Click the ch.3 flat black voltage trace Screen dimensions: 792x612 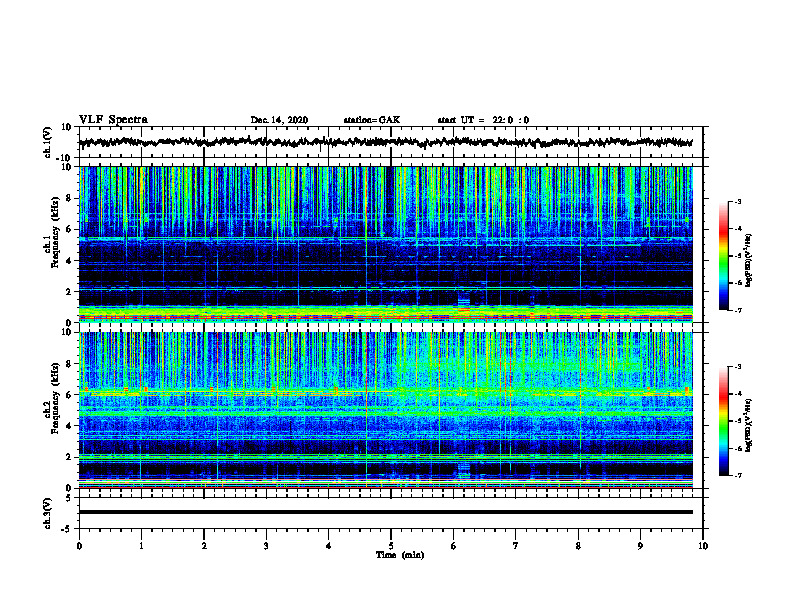click(385, 512)
